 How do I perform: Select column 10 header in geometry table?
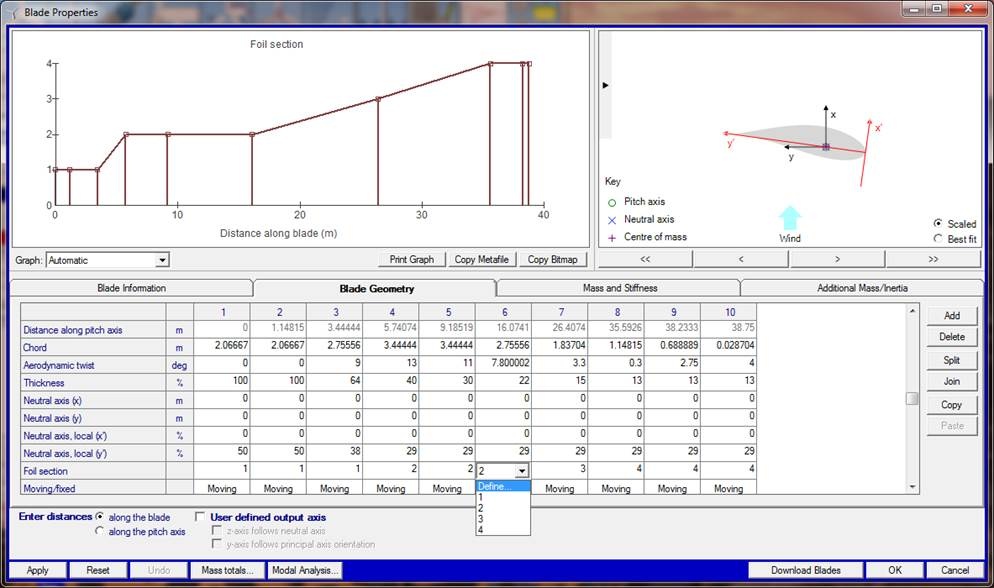coord(729,312)
